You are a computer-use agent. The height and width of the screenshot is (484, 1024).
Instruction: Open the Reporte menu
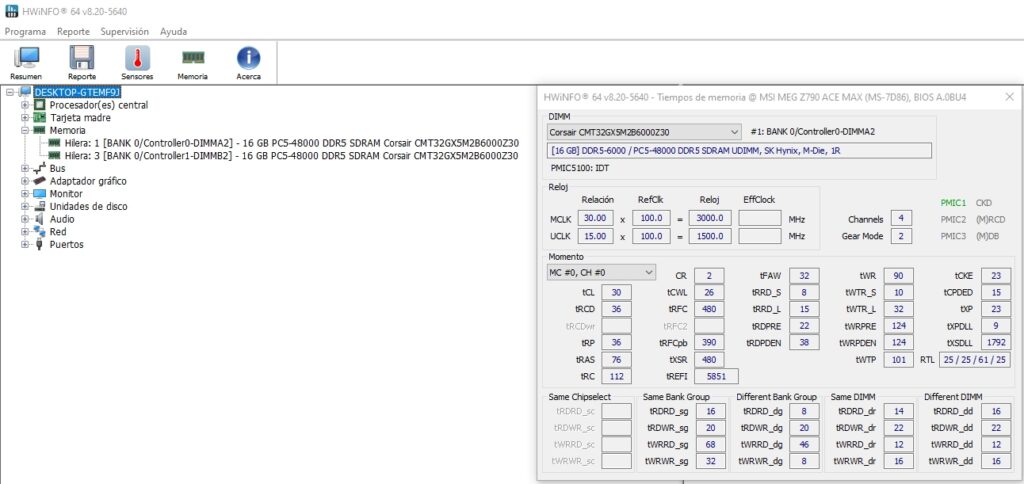pyautogui.click(x=73, y=31)
